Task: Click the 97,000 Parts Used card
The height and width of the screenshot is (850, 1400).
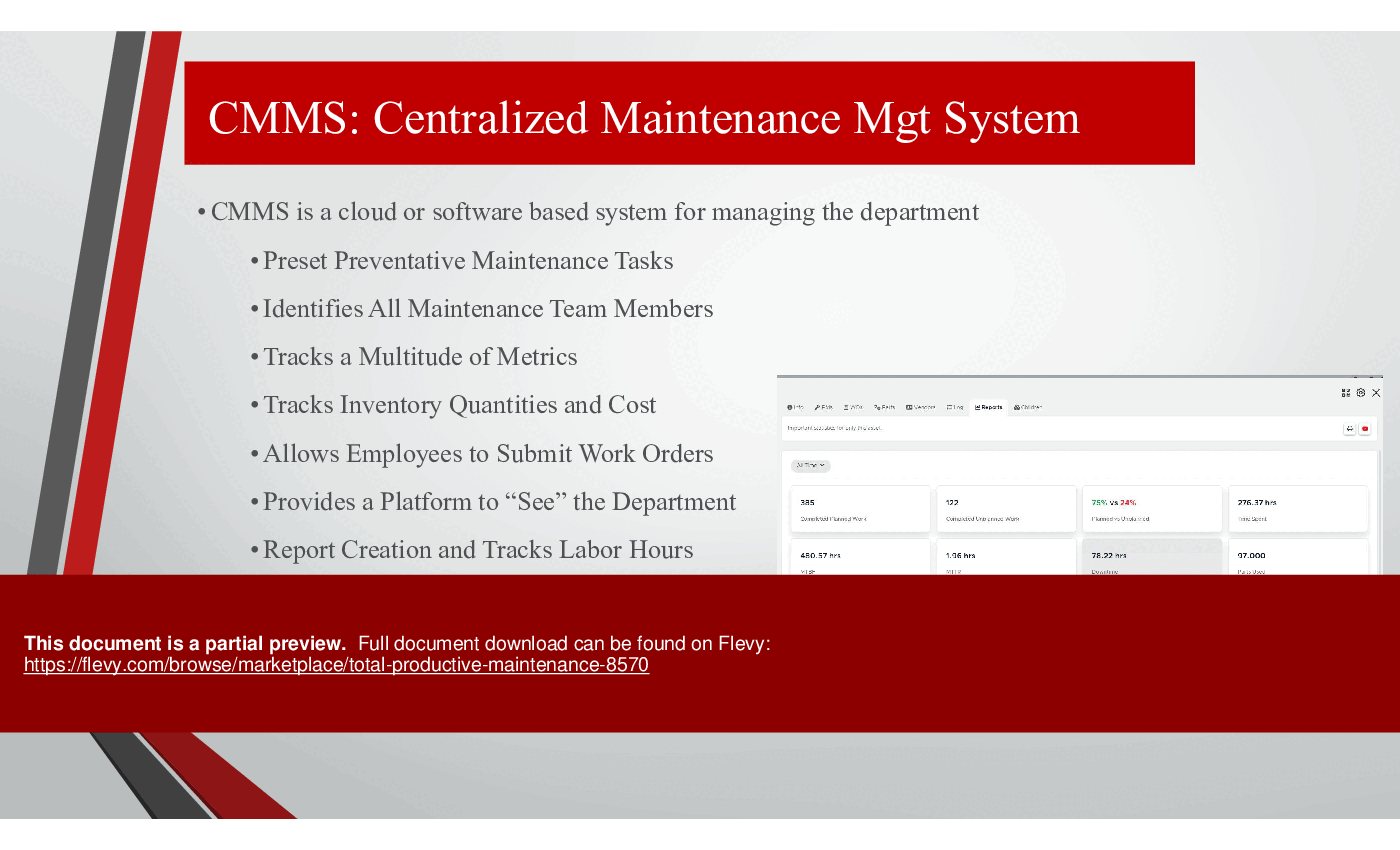Action: 1298,557
